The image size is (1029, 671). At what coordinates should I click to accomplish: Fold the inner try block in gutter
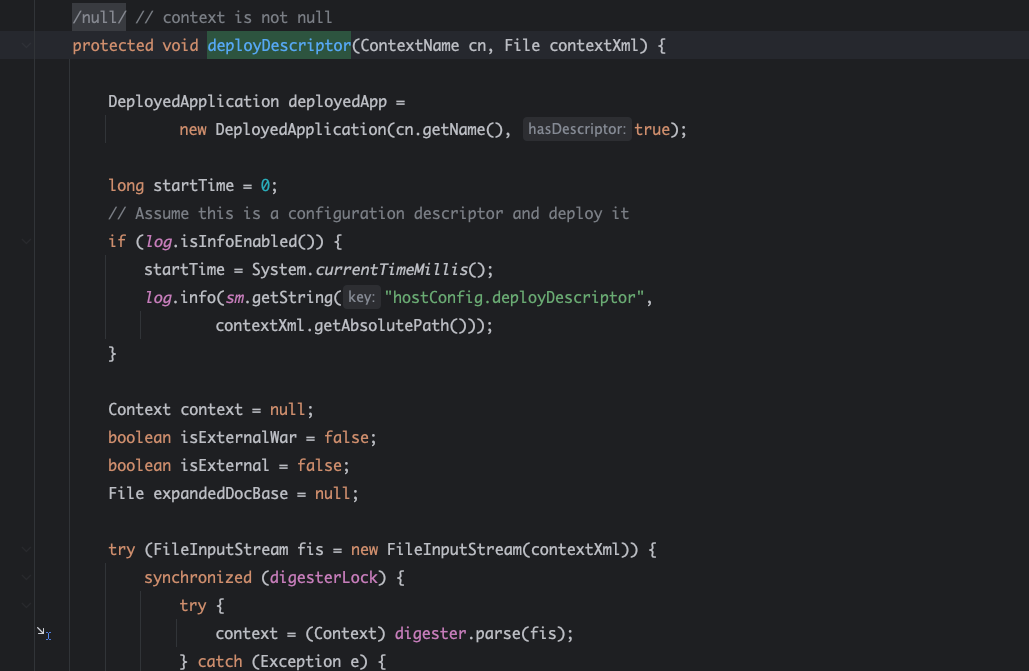pos(25,605)
